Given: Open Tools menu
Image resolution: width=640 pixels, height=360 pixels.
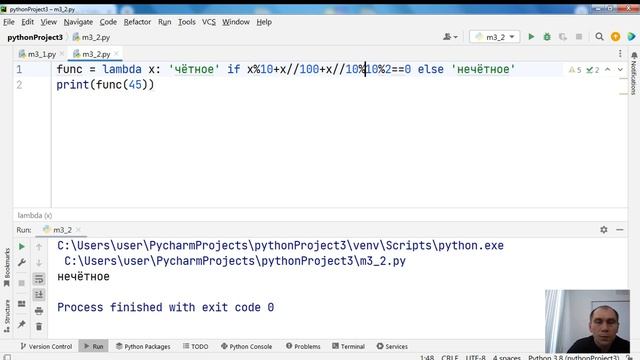Looking at the screenshot, I should tap(187, 22).
